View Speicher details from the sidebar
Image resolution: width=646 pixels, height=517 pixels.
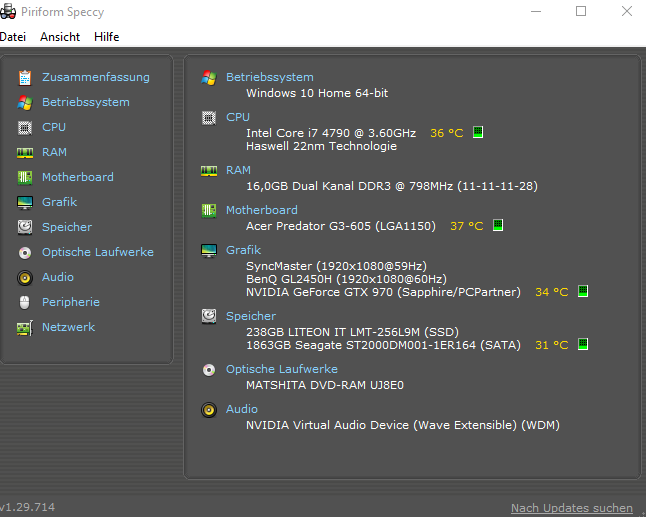coord(67,227)
